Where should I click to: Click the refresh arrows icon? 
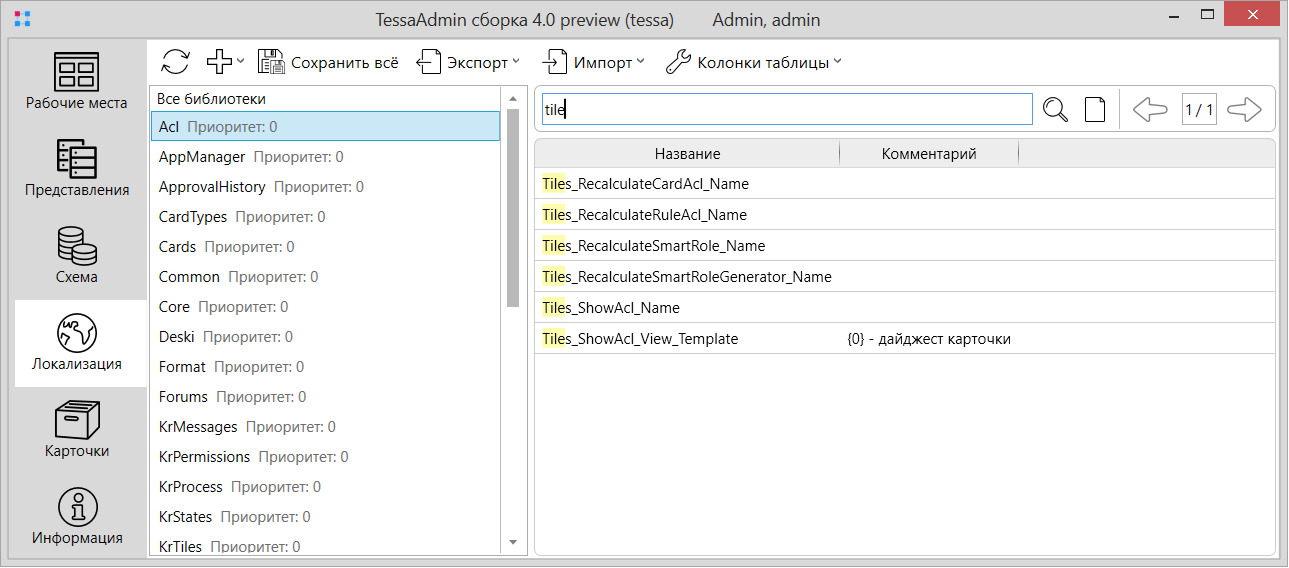pyautogui.click(x=175, y=62)
